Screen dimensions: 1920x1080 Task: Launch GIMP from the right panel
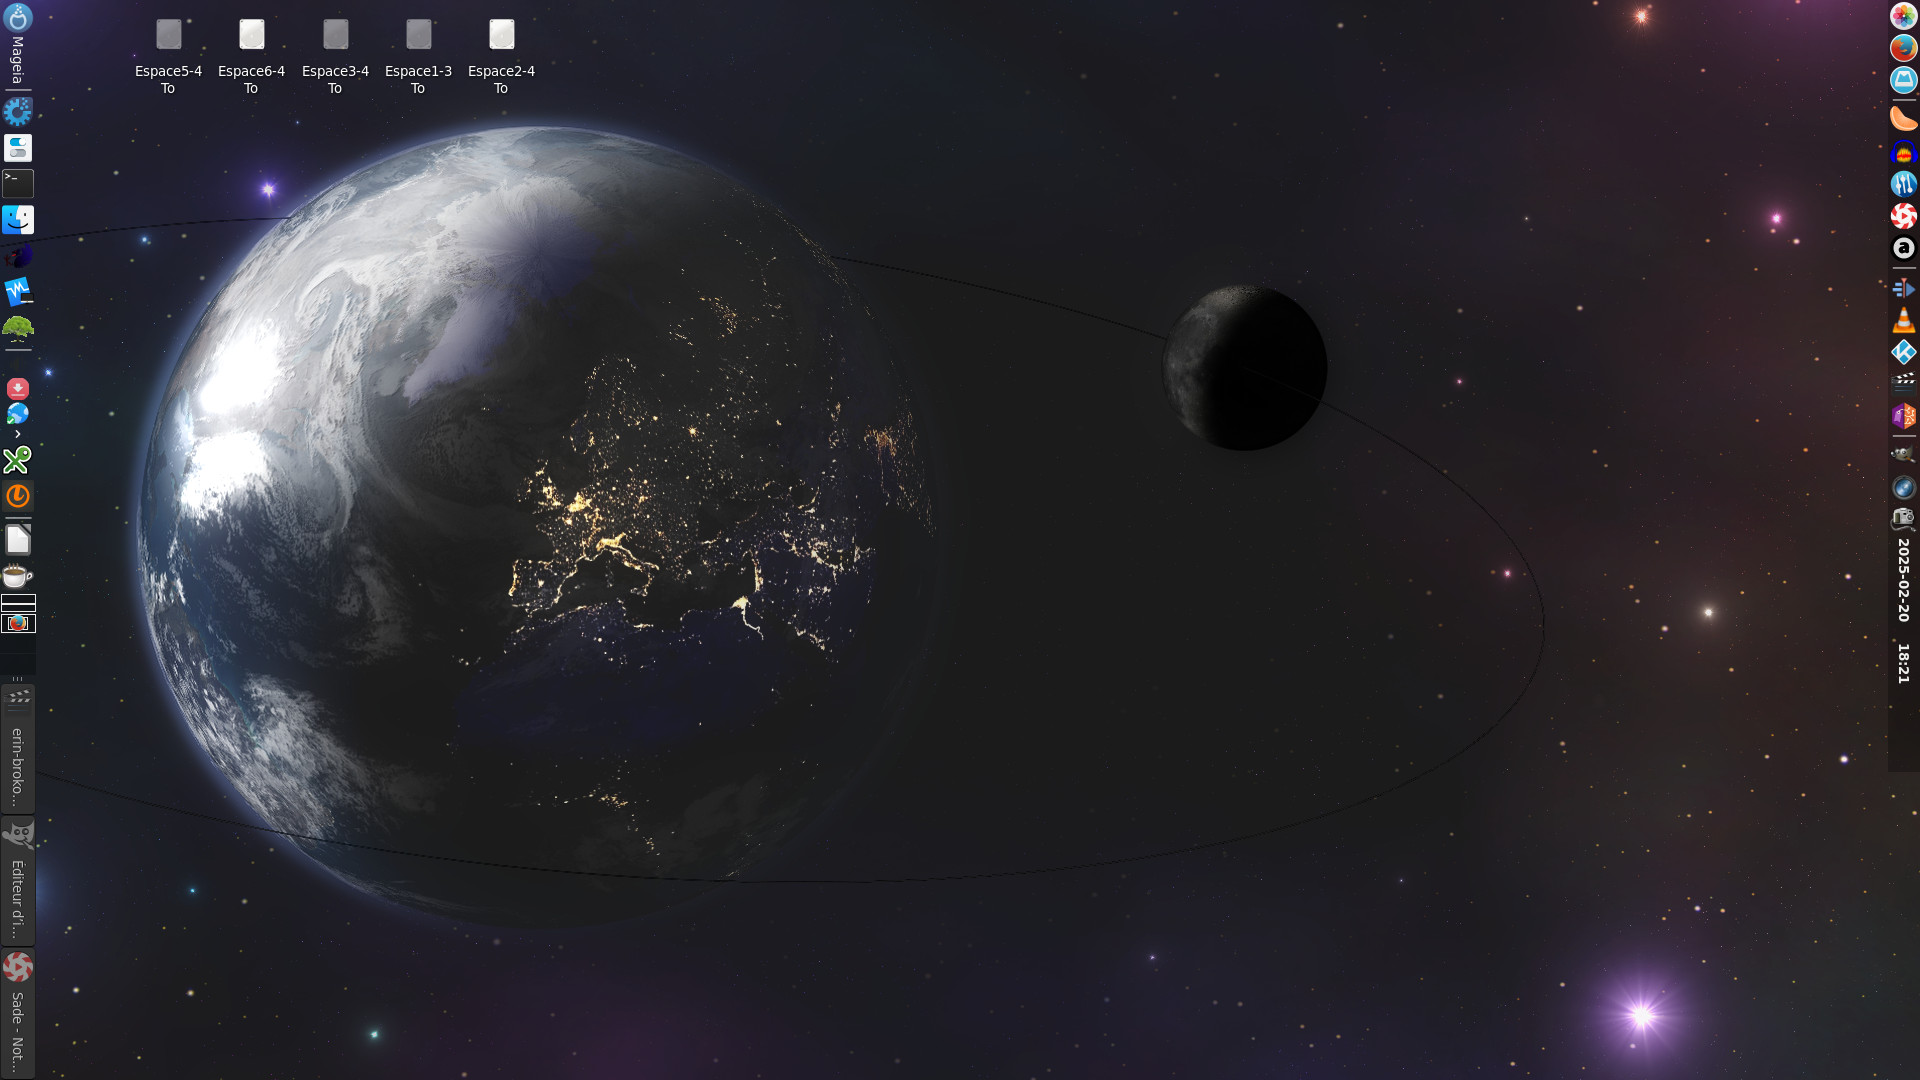[1903, 455]
